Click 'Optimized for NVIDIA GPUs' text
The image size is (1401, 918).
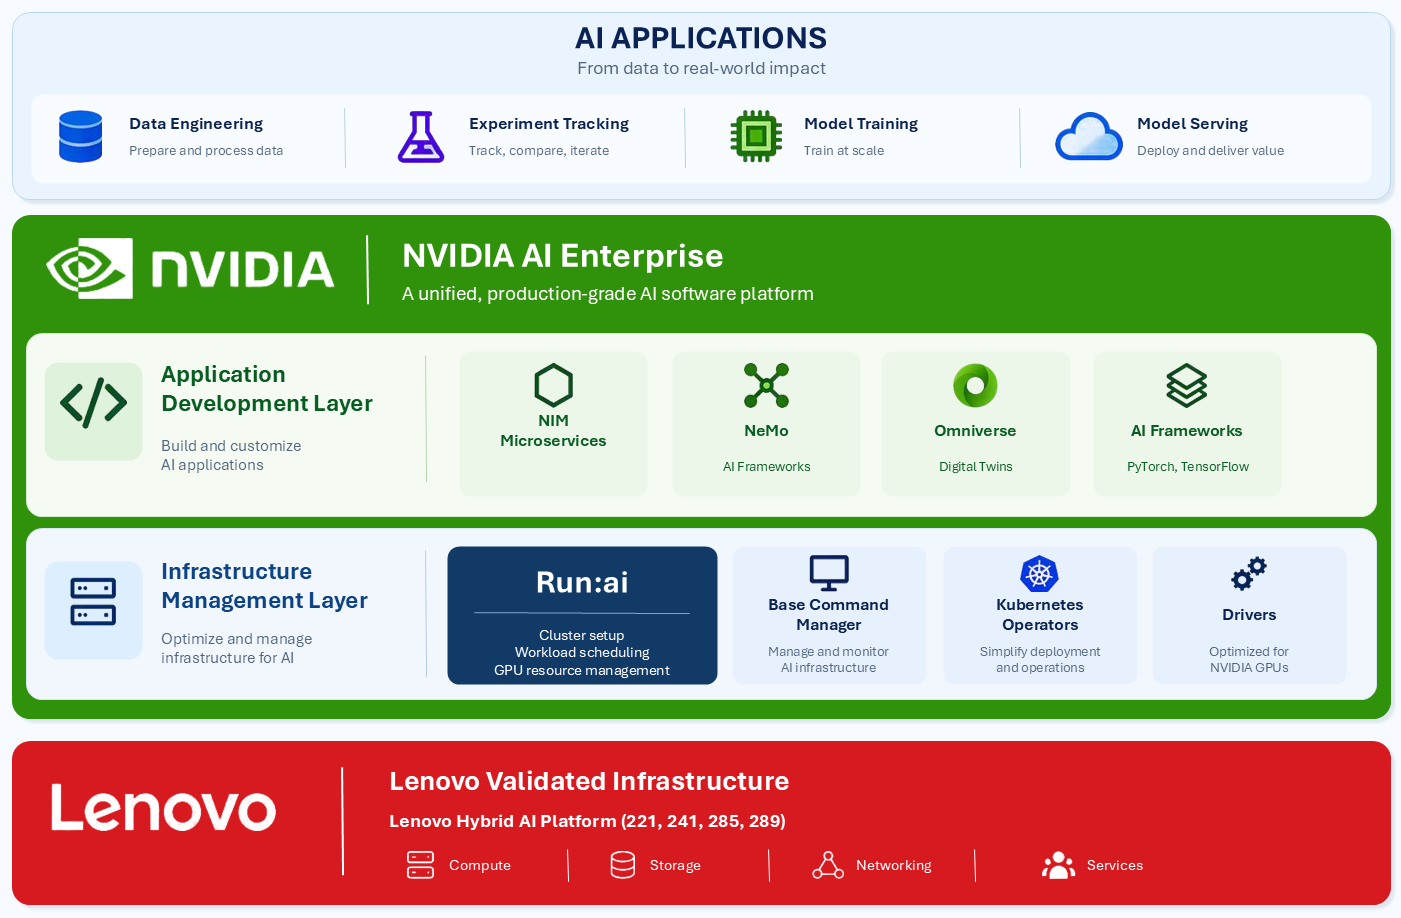click(x=1249, y=660)
